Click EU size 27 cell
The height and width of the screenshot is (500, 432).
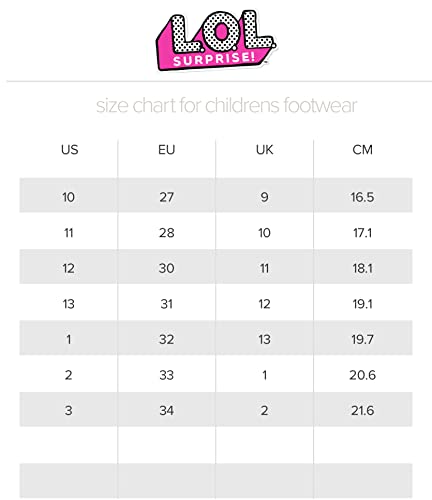click(166, 197)
